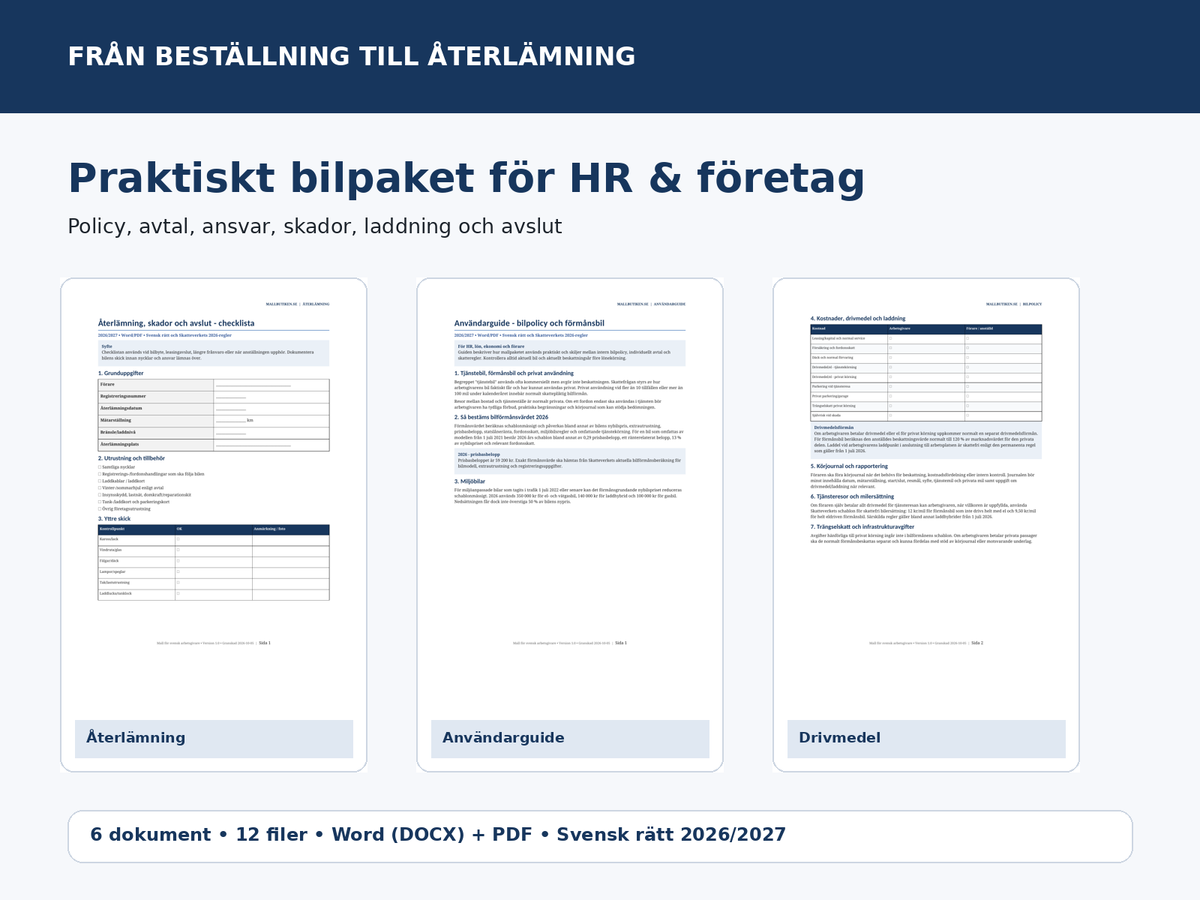Tick the 'Laddkablar / laddkort' checkbox
Image resolution: width=1200 pixels, height=900 pixels.
coord(99,481)
